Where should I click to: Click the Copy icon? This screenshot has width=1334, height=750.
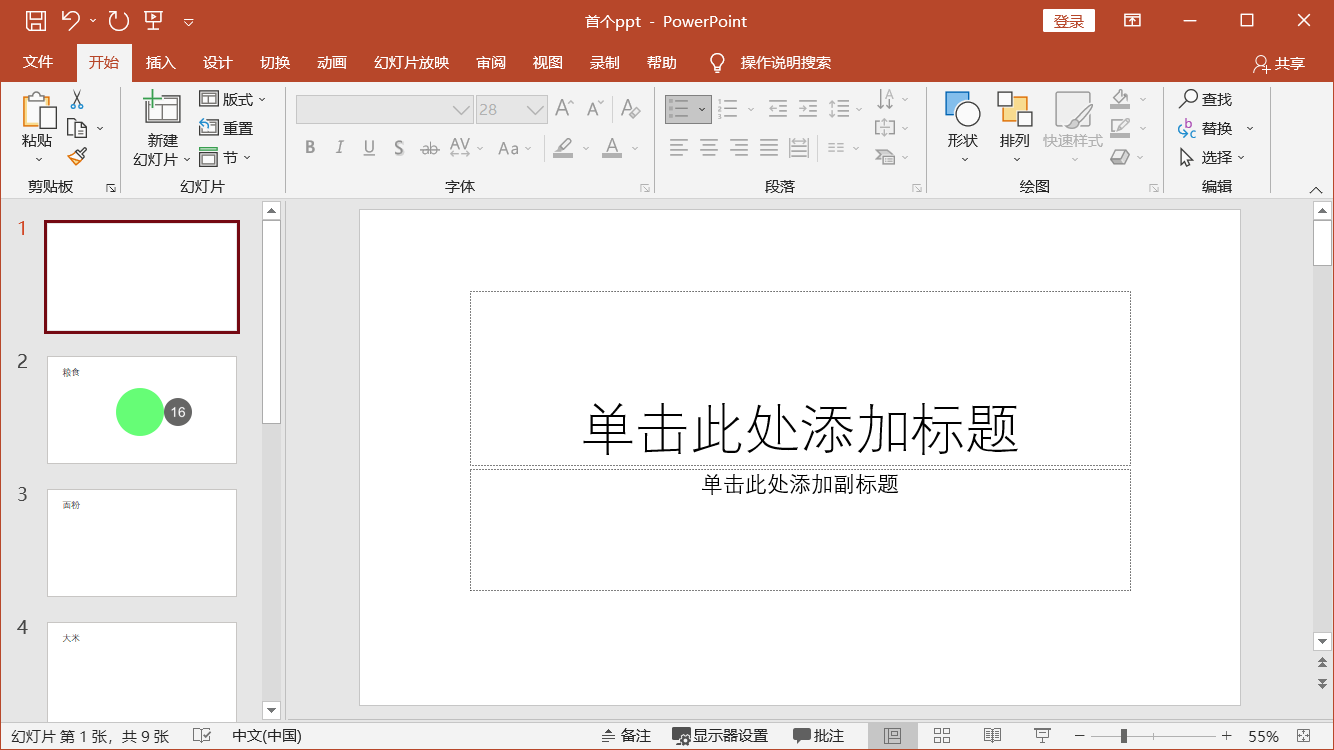click(x=77, y=128)
